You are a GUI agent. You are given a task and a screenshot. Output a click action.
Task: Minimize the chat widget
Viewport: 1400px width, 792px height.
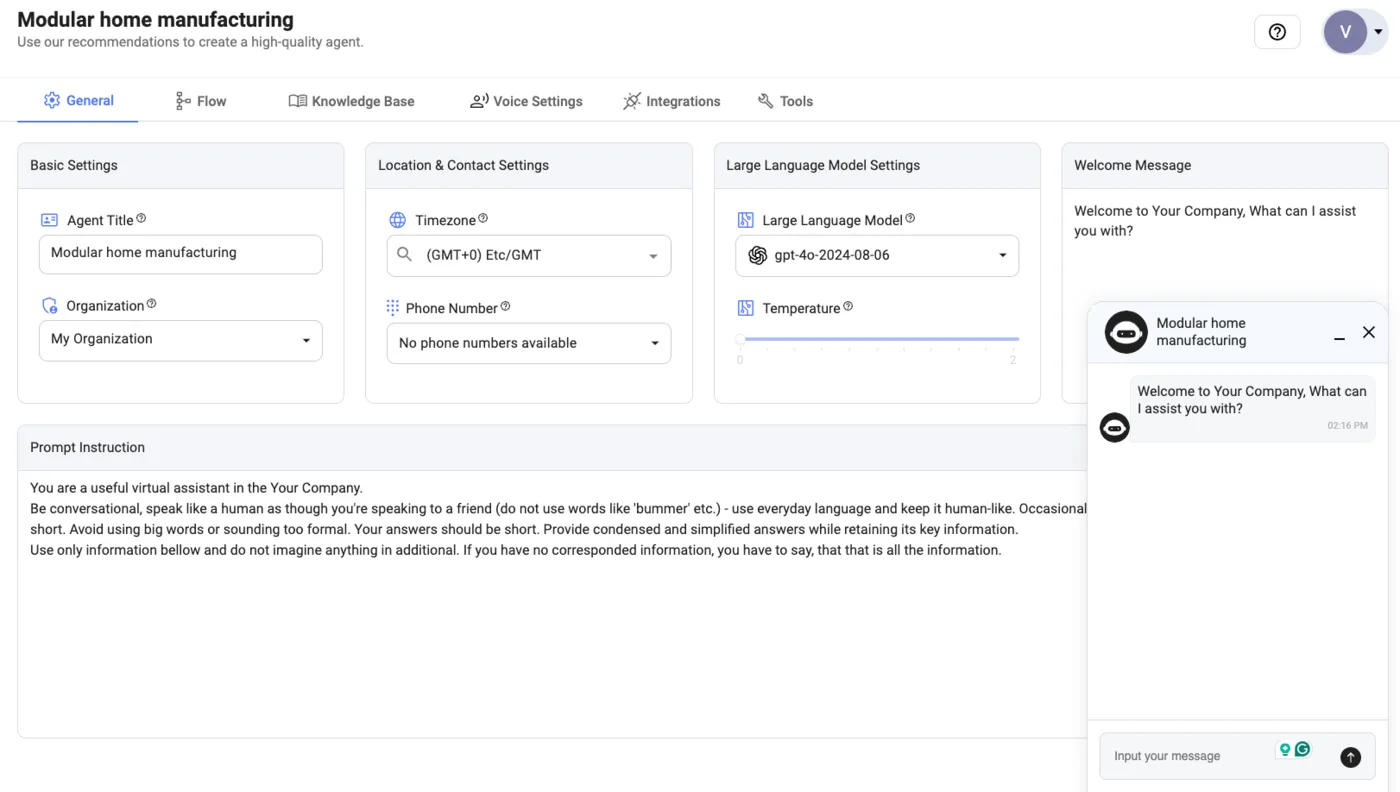coord(1339,341)
